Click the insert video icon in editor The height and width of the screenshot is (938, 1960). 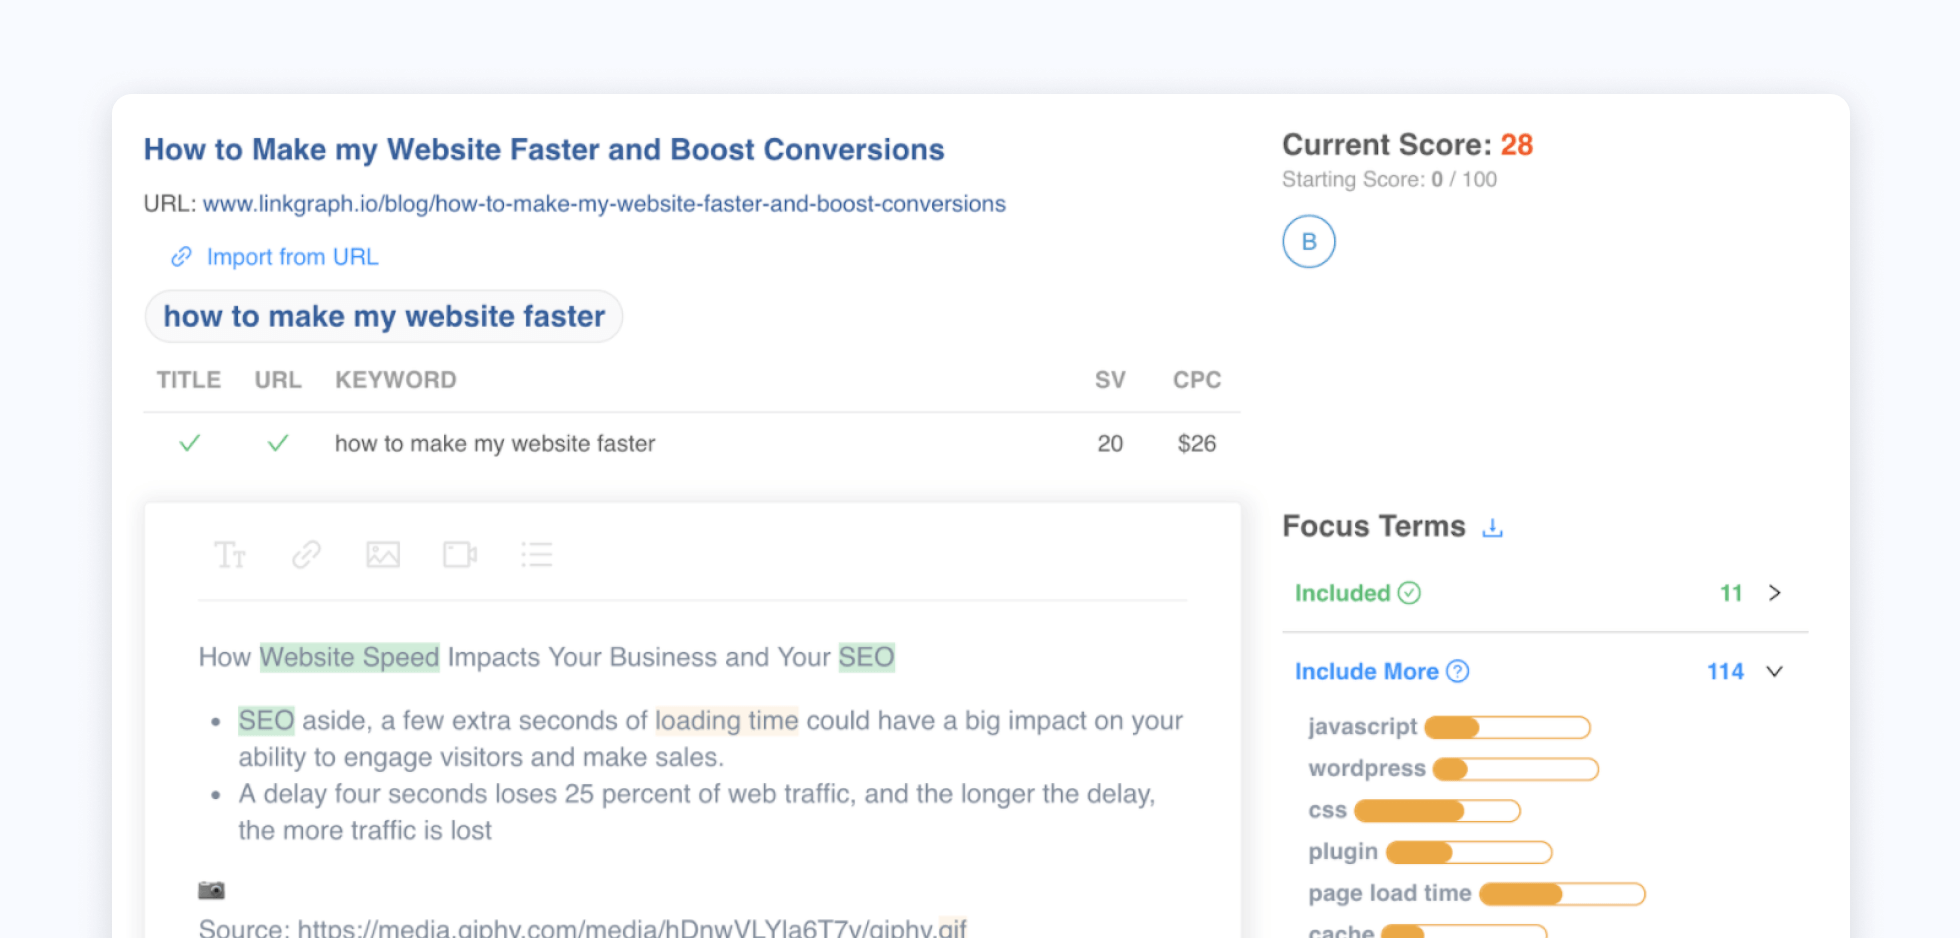[x=460, y=555]
